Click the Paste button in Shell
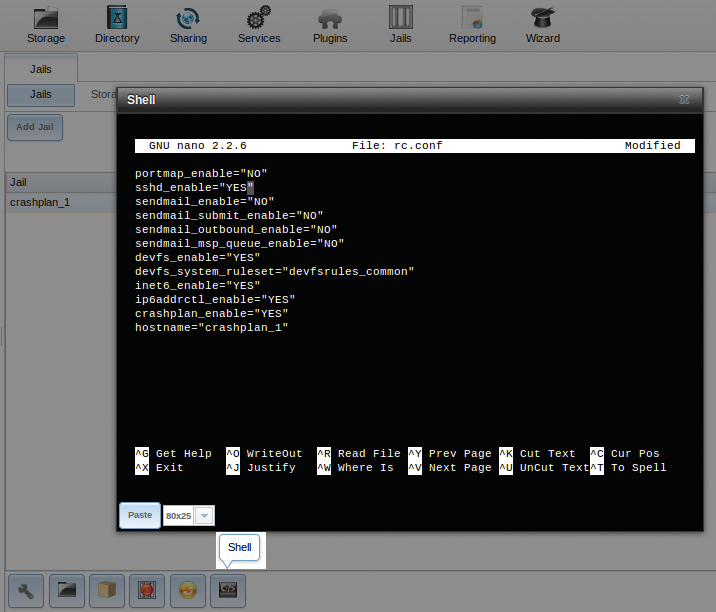 (x=140, y=515)
